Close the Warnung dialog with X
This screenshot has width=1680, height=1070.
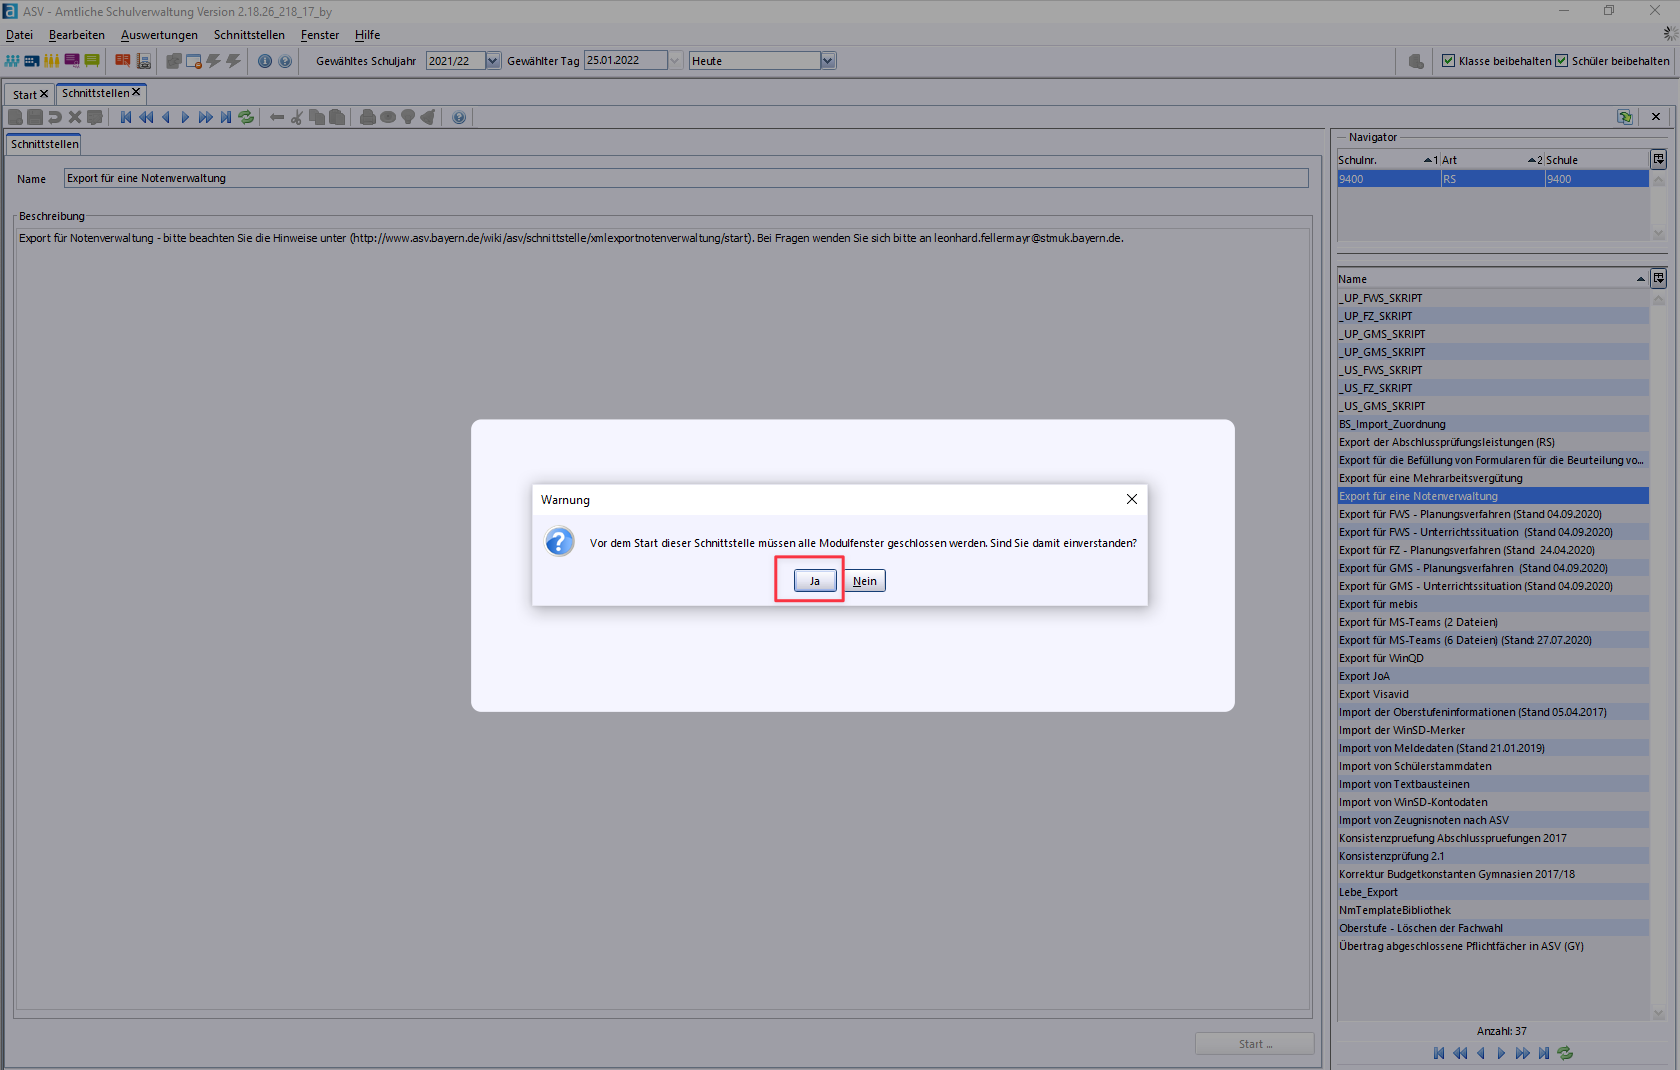click(1131, 499)
